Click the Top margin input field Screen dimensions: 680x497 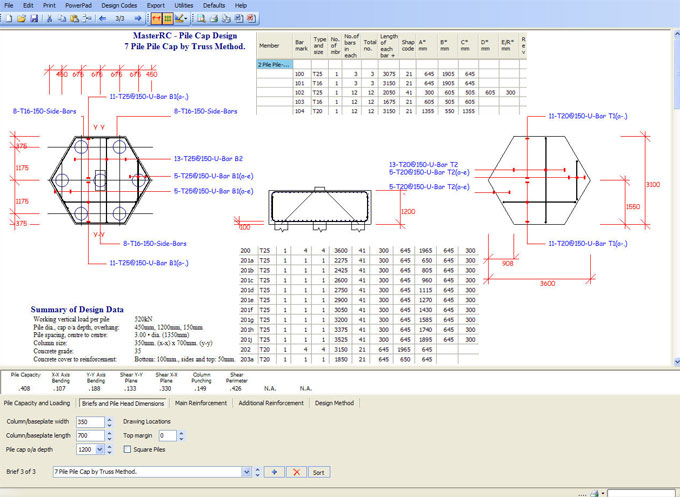click(167, 435)
